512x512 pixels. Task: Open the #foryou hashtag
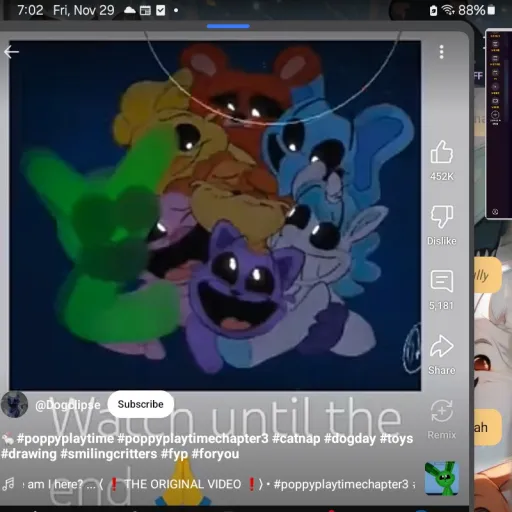[x=215, y=454]
